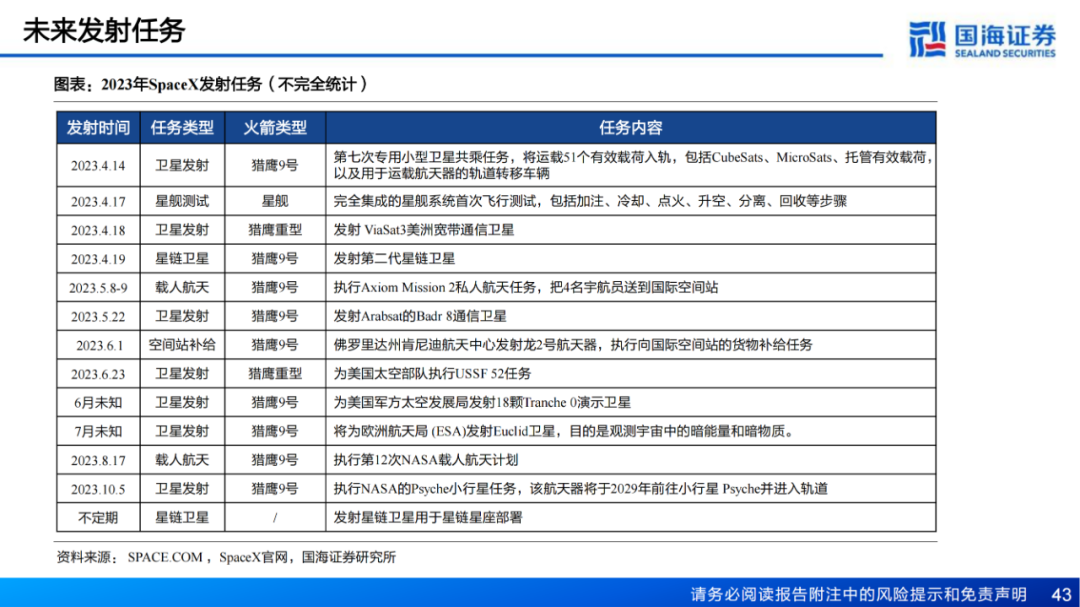Select 卫星发射 in the 2023.4.14 row

[x=183, y=165]
